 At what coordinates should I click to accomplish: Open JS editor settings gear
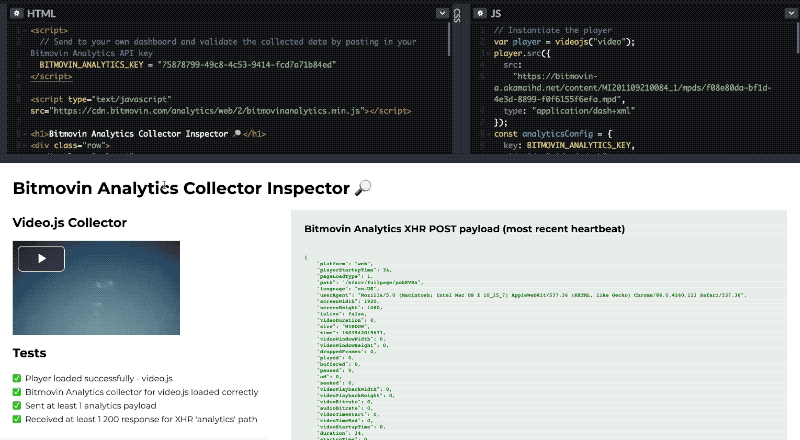pyautogui.click(x=480, y=13)
